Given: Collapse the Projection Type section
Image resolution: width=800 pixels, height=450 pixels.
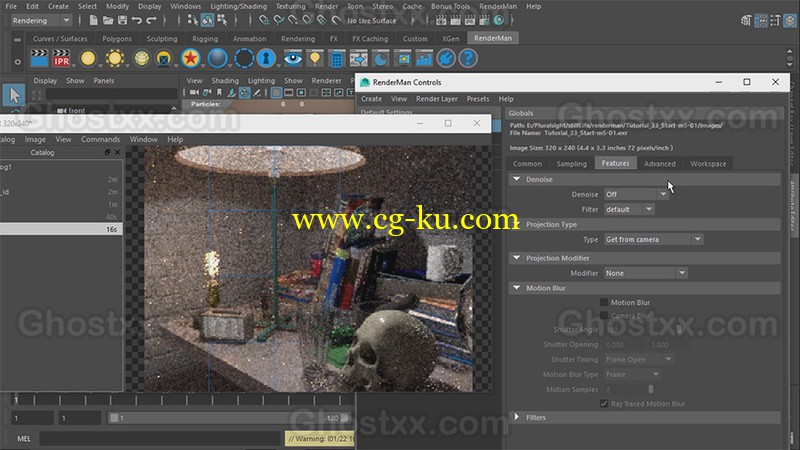Looking at the screenshot, I should click(x=517, y=224).
